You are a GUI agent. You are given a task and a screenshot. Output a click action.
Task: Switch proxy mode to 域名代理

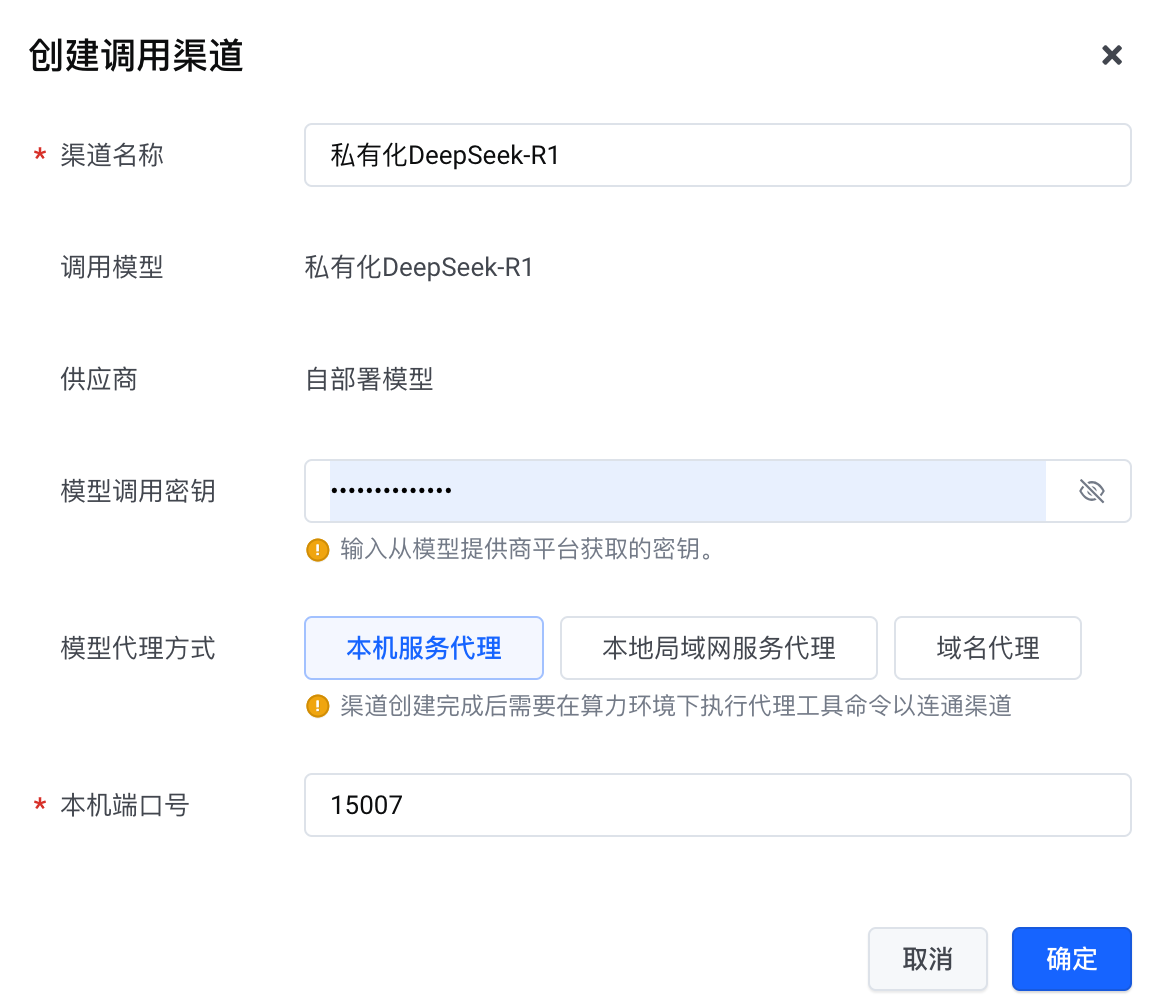[987, 648]
